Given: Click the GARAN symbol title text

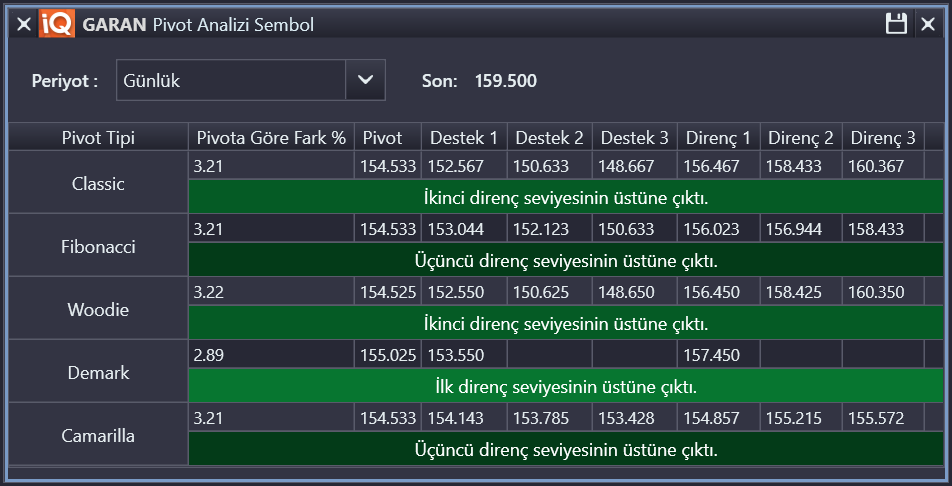Looking at the screenshot, I should click(x=115, y=24).
